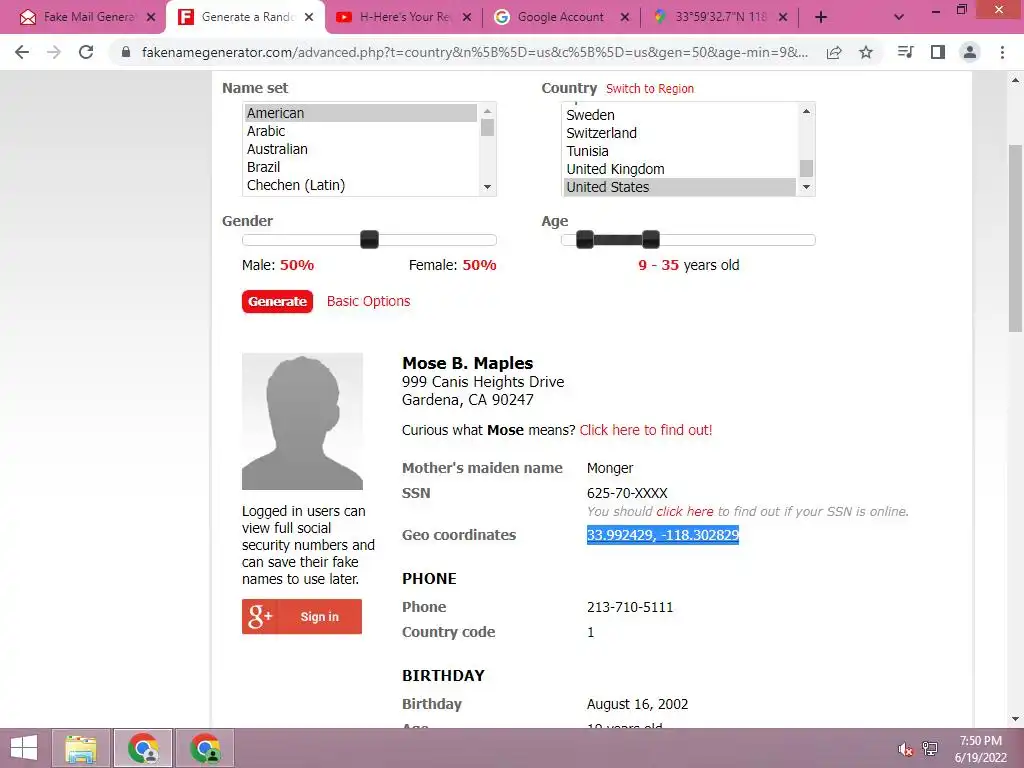Select Sweden in Country list
The height and width of the screenshot is (768, 1024).
[679, 115]
